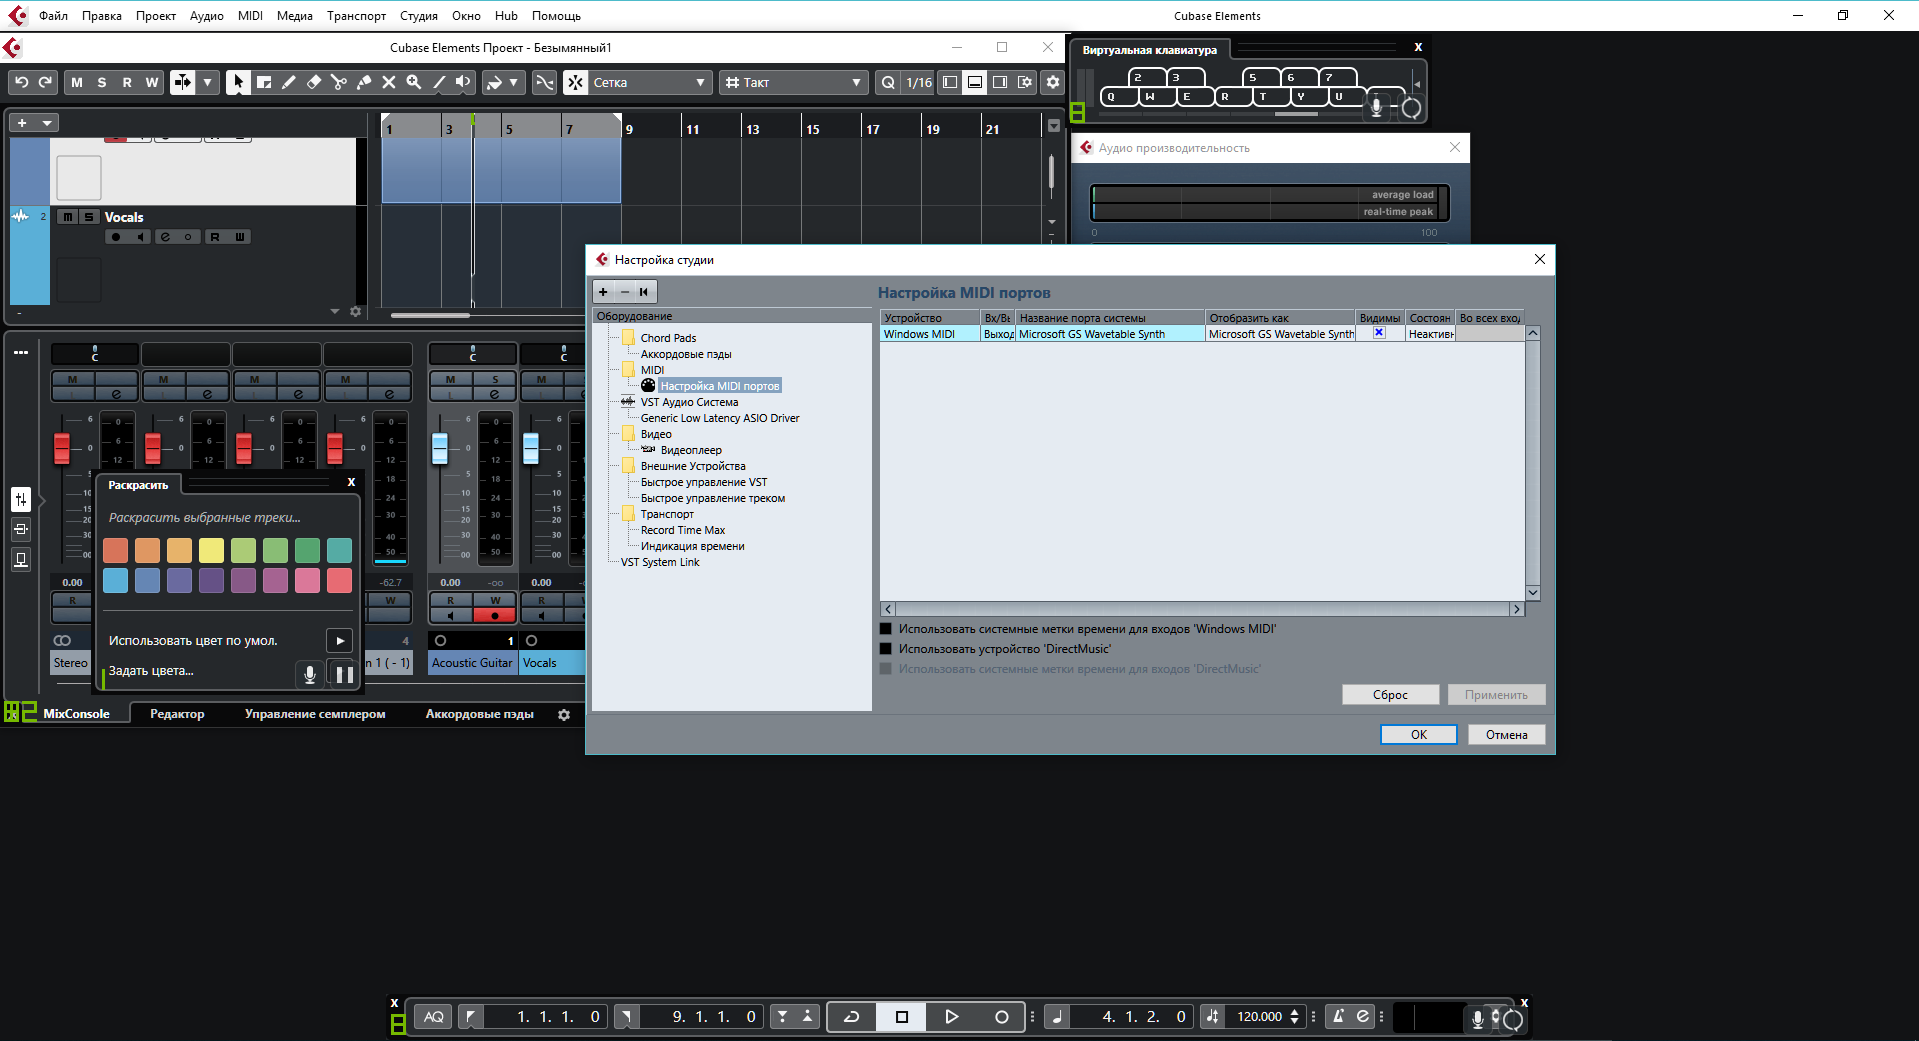Toggle Write automation W for all tracks
Image resolution: width=1919 pixels, height=1041 pixels.
coord(152,82)
